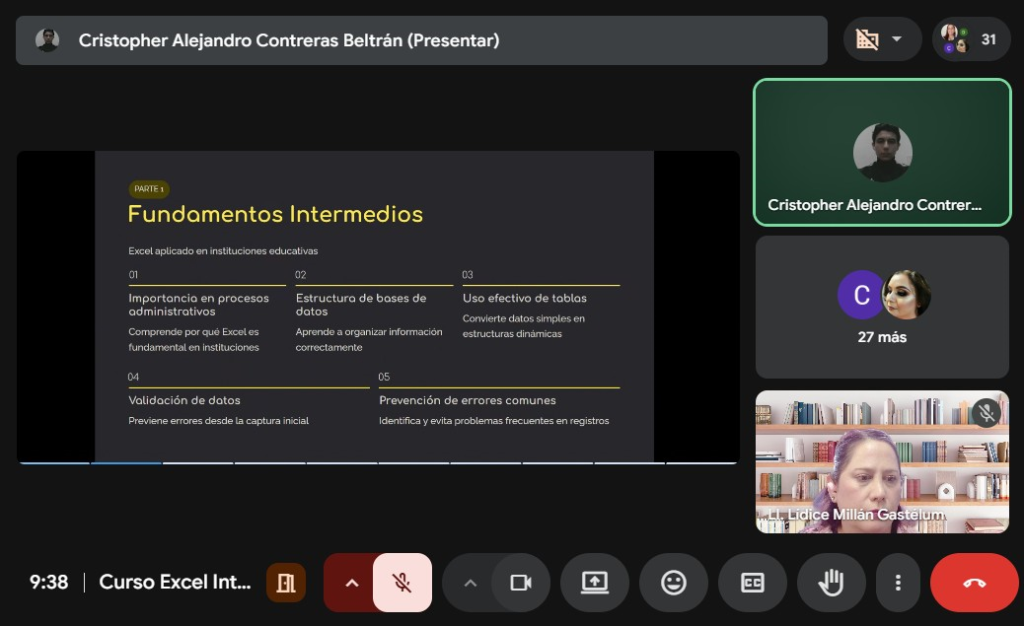
Task: Expand audio settings chevron beside microphone
Action: point(351,583)
